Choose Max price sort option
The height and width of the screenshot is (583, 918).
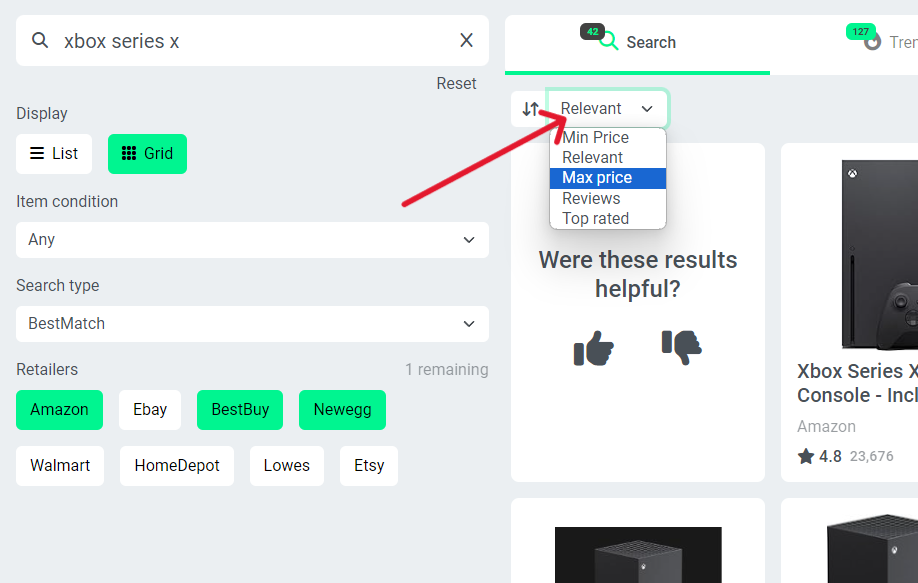pos(608,178)
